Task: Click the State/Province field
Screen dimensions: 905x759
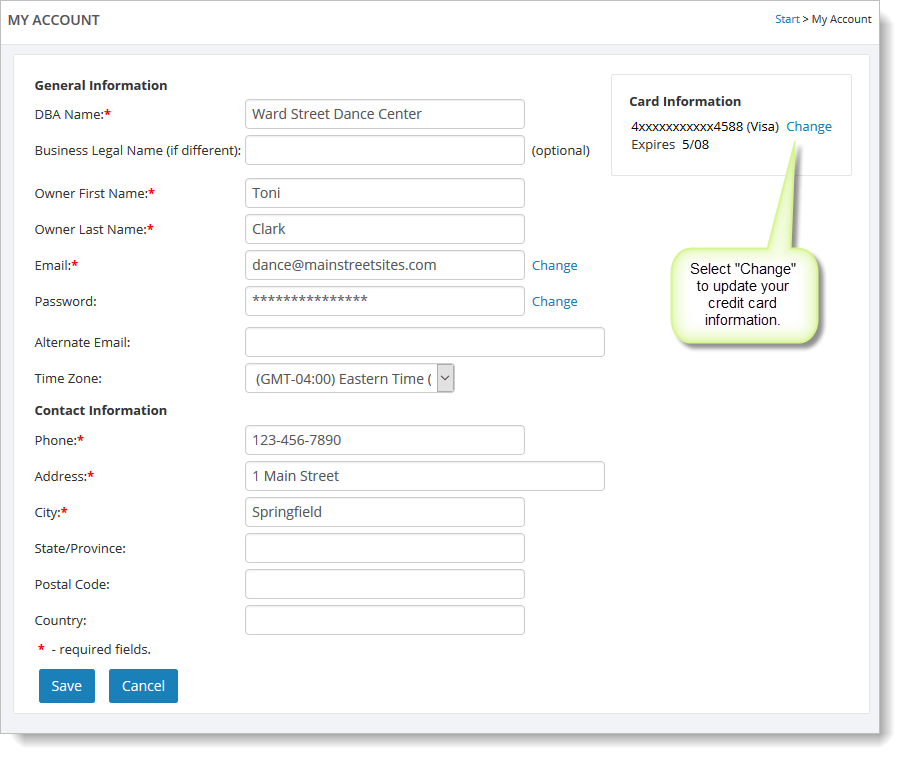Action: [384, 548]
